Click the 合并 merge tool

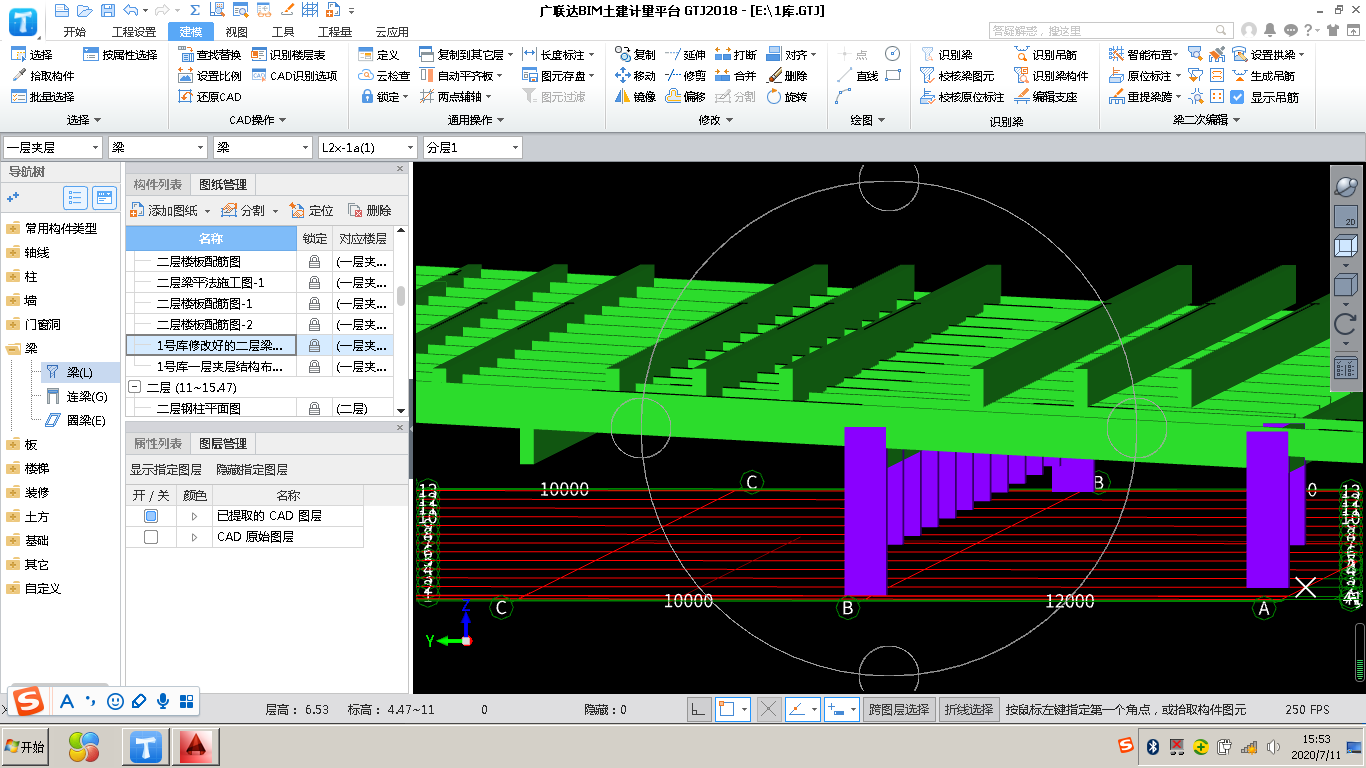[736, 76]
